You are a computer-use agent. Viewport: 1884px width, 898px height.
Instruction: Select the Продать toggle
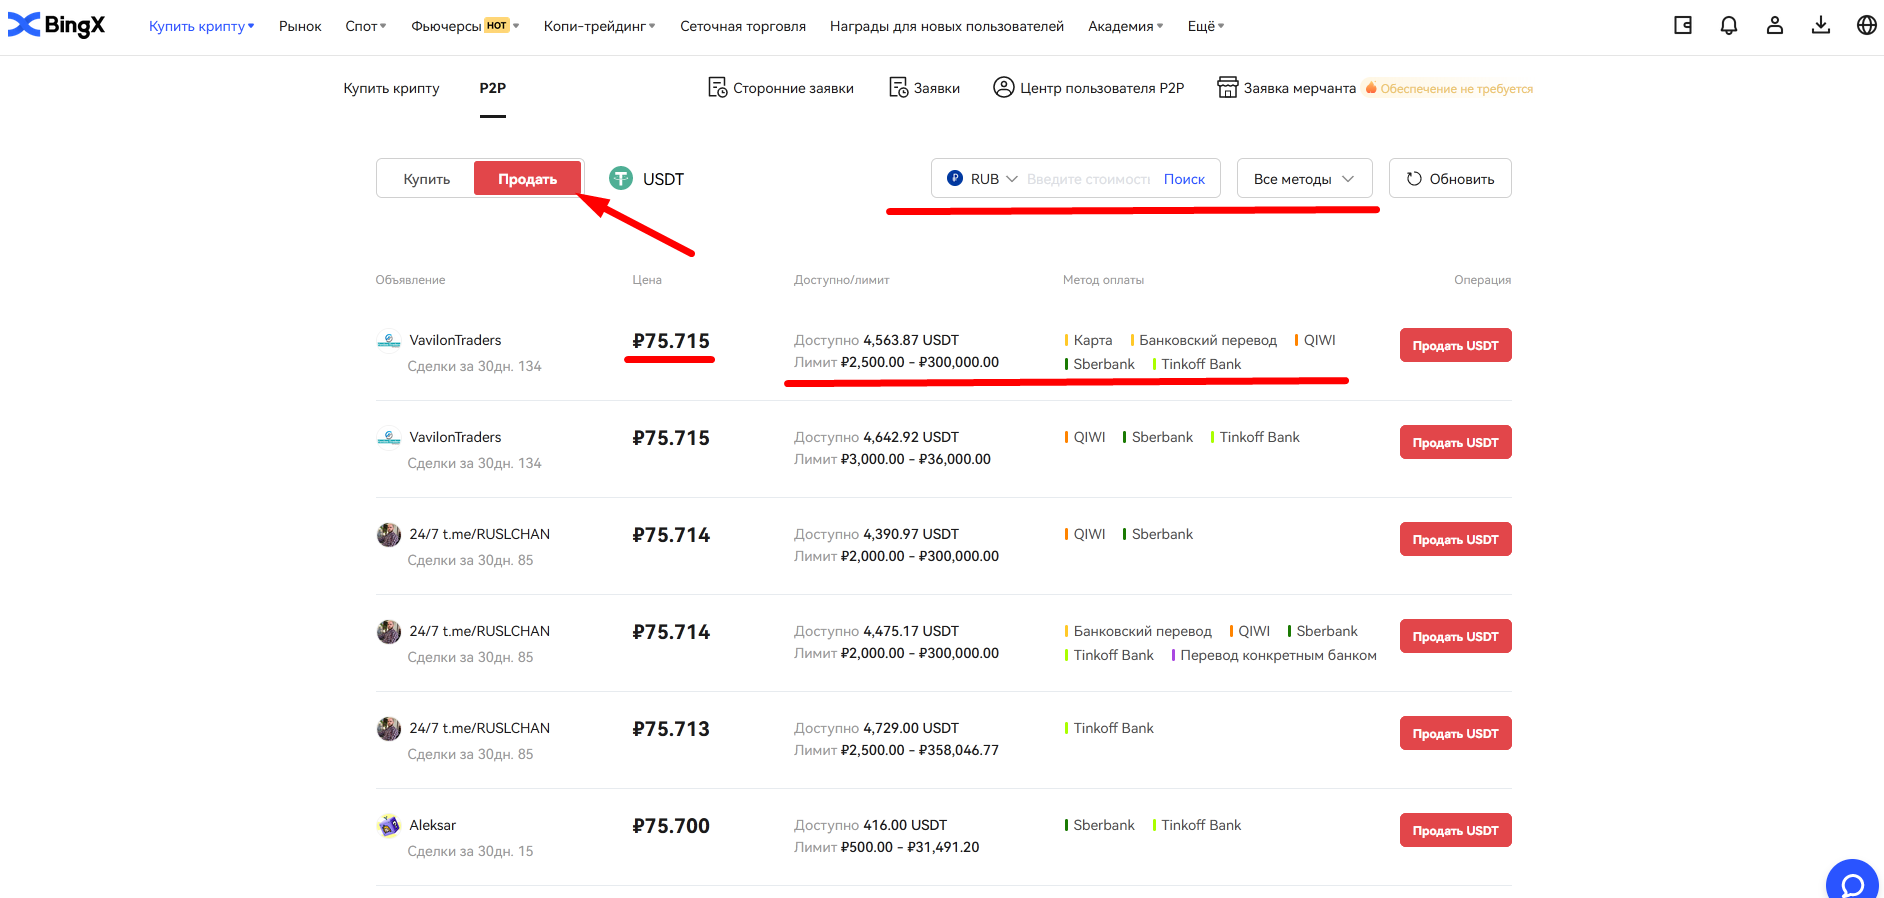pos(527,179)
